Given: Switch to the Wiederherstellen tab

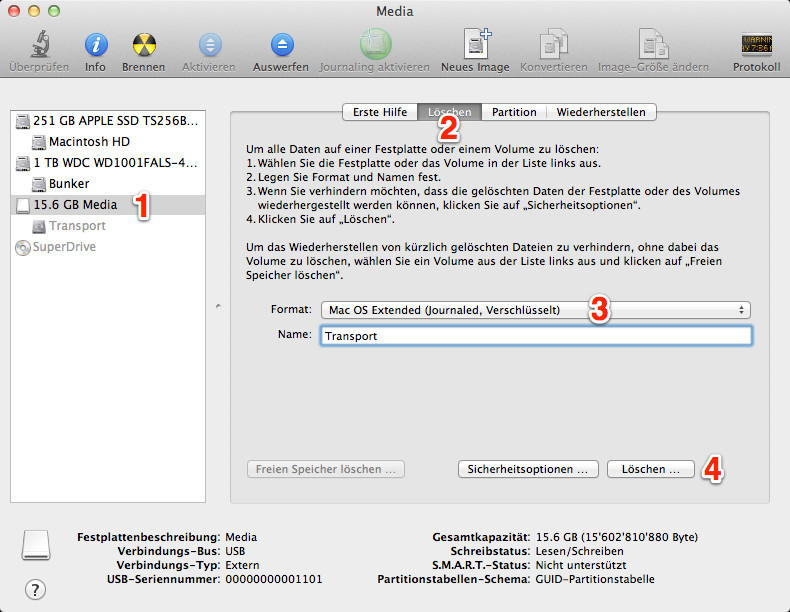Looking at the screenshot, I should coord(601,112).
